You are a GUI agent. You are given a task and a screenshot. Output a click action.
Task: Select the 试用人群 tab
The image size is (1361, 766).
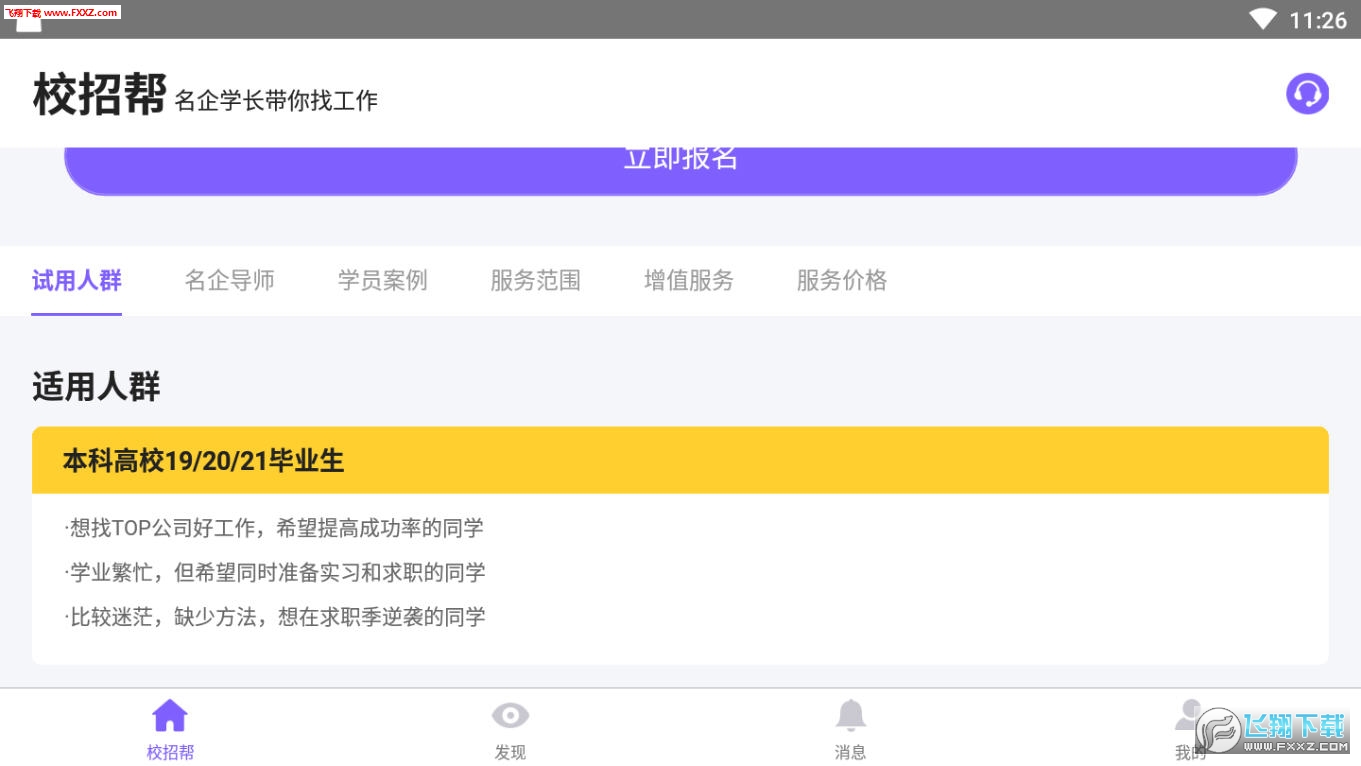pos(77,281)
